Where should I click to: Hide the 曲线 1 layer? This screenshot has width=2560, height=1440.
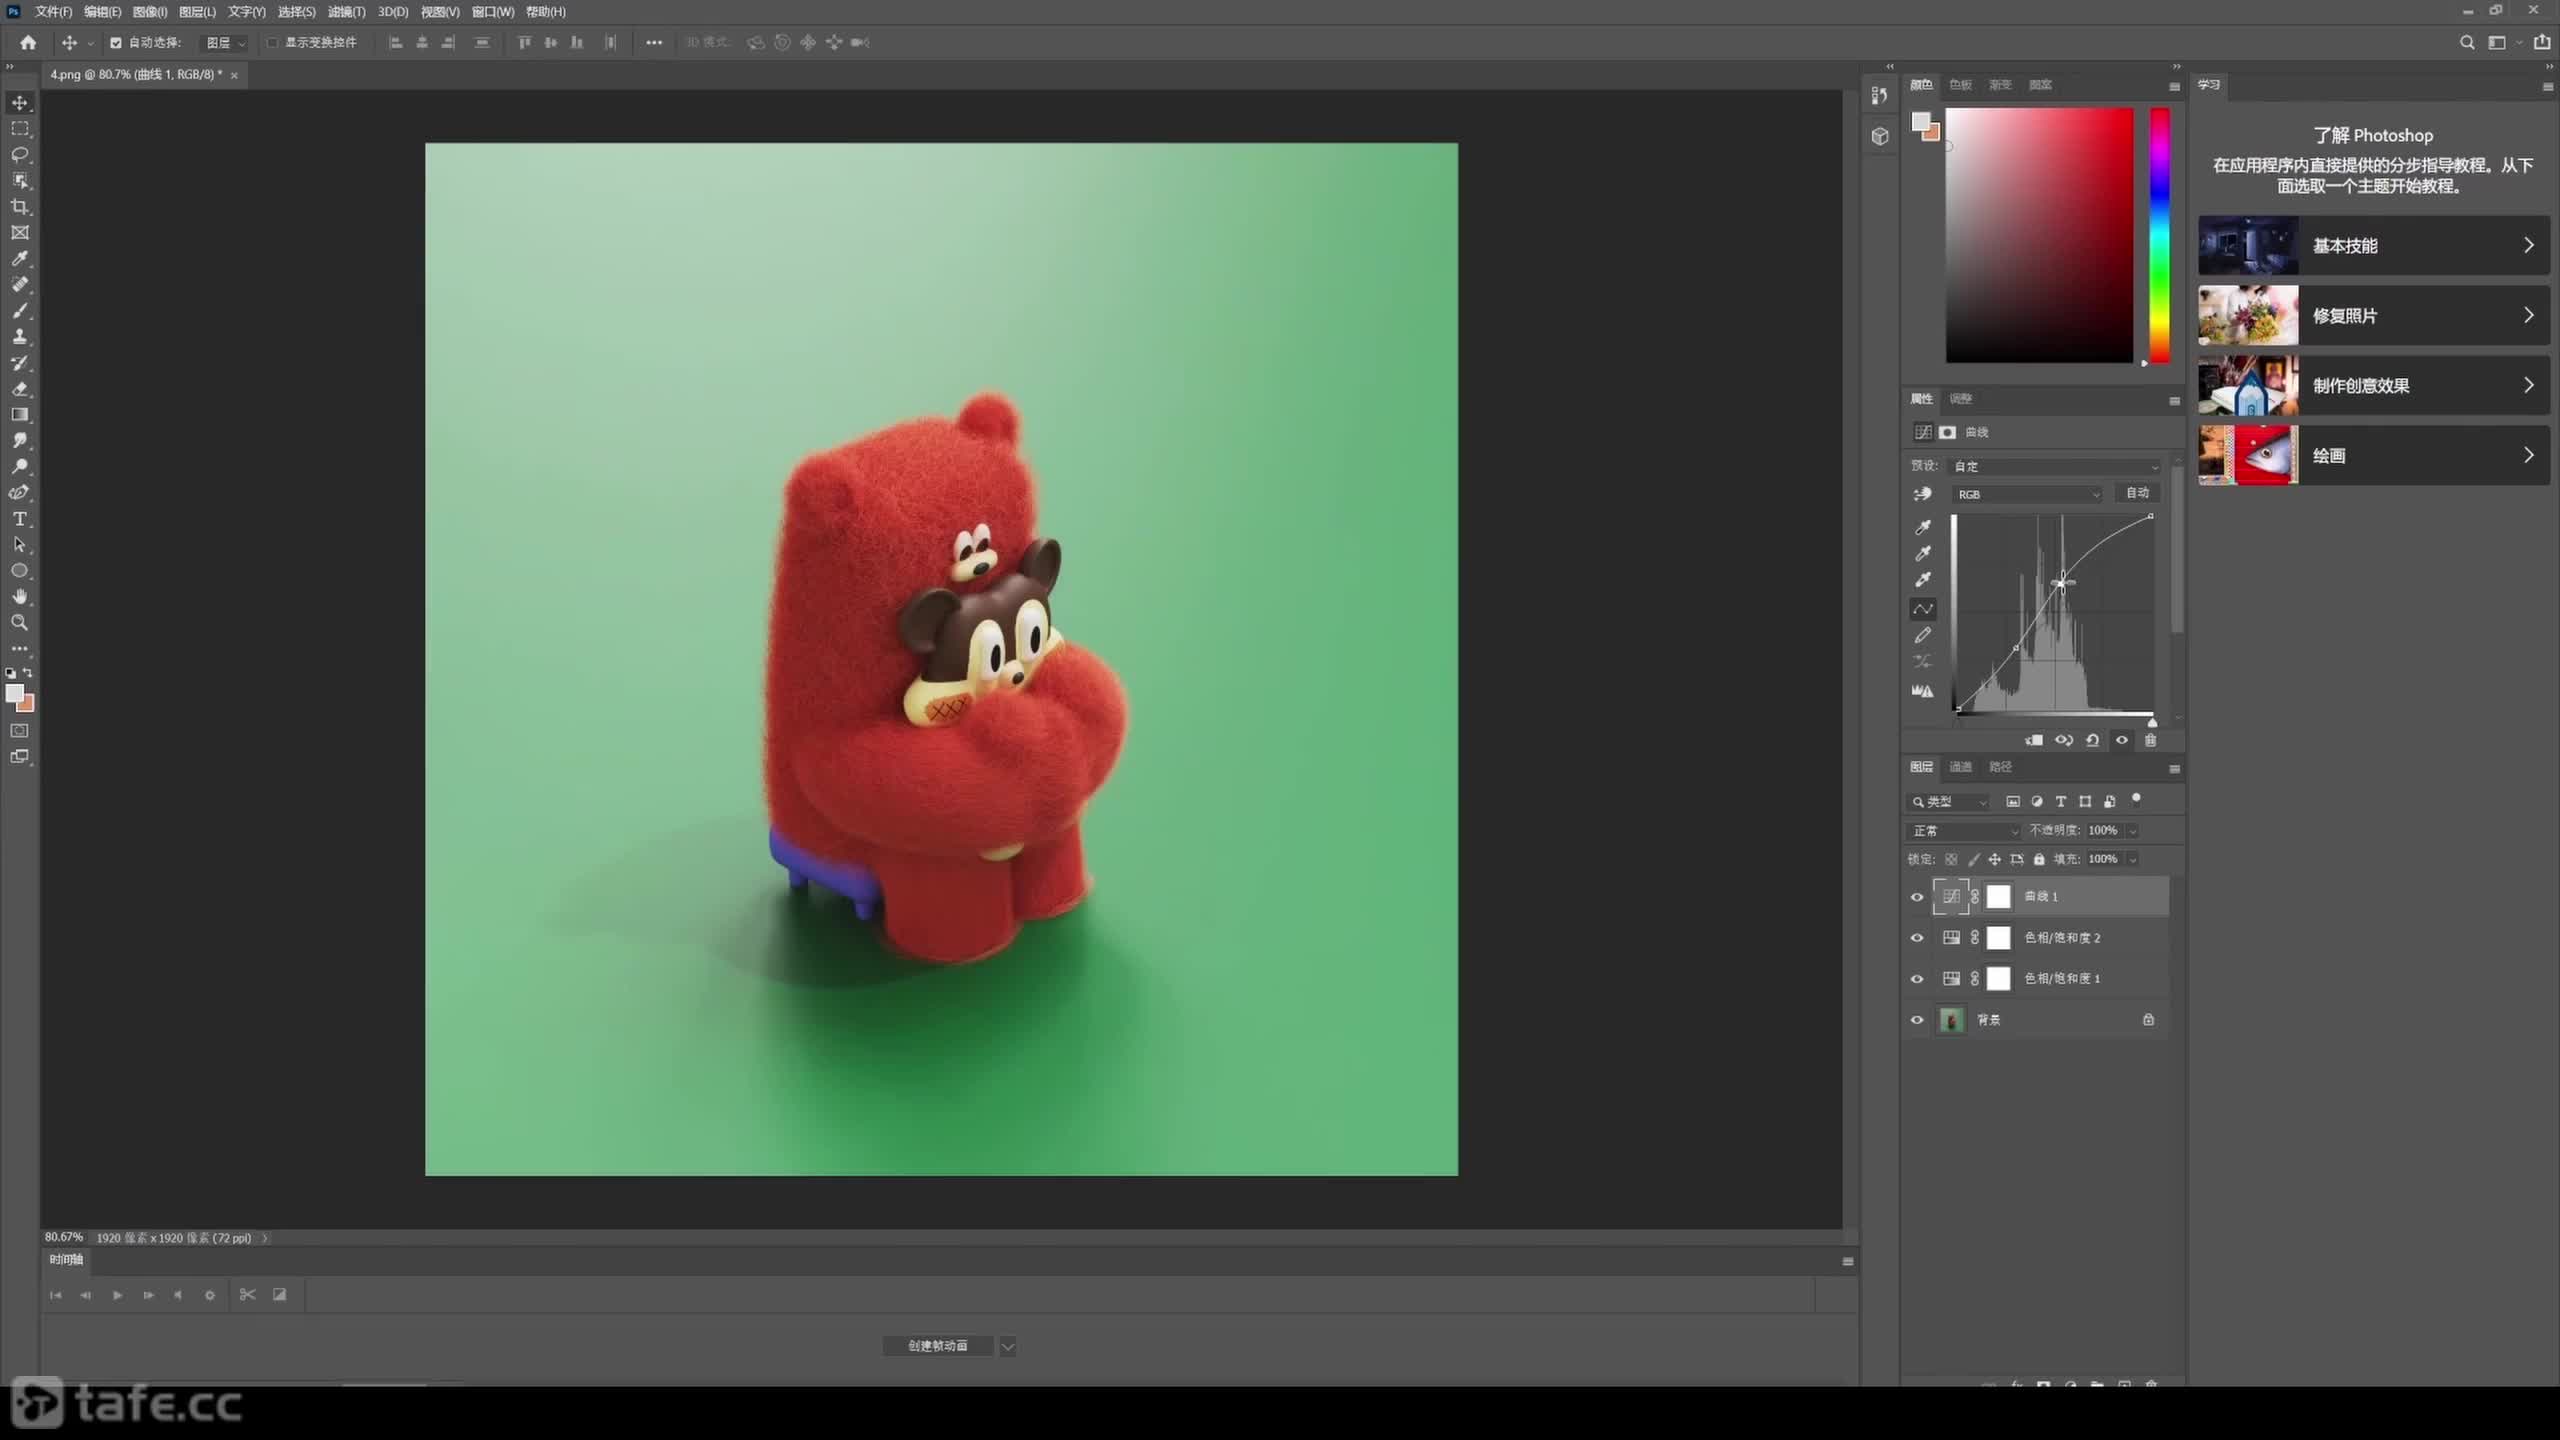pyautogui.click(x=1917, y=897)
